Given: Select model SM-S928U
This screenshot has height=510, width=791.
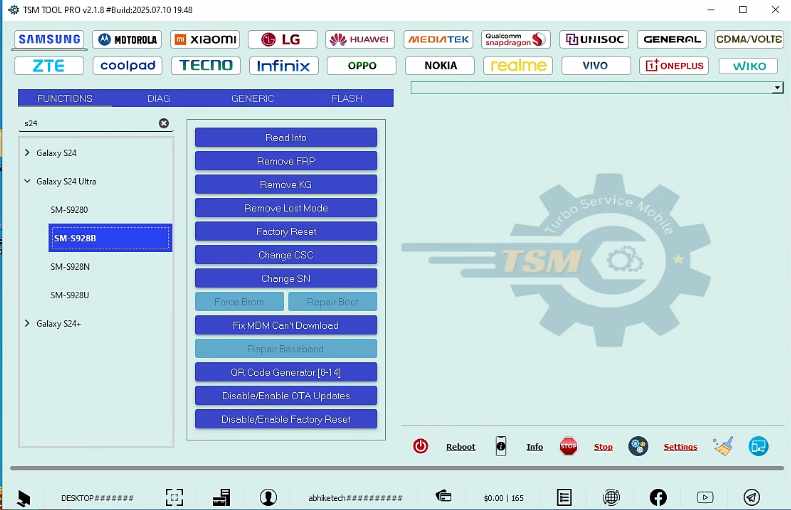Looking at the screenshot, I should [70, 295].
